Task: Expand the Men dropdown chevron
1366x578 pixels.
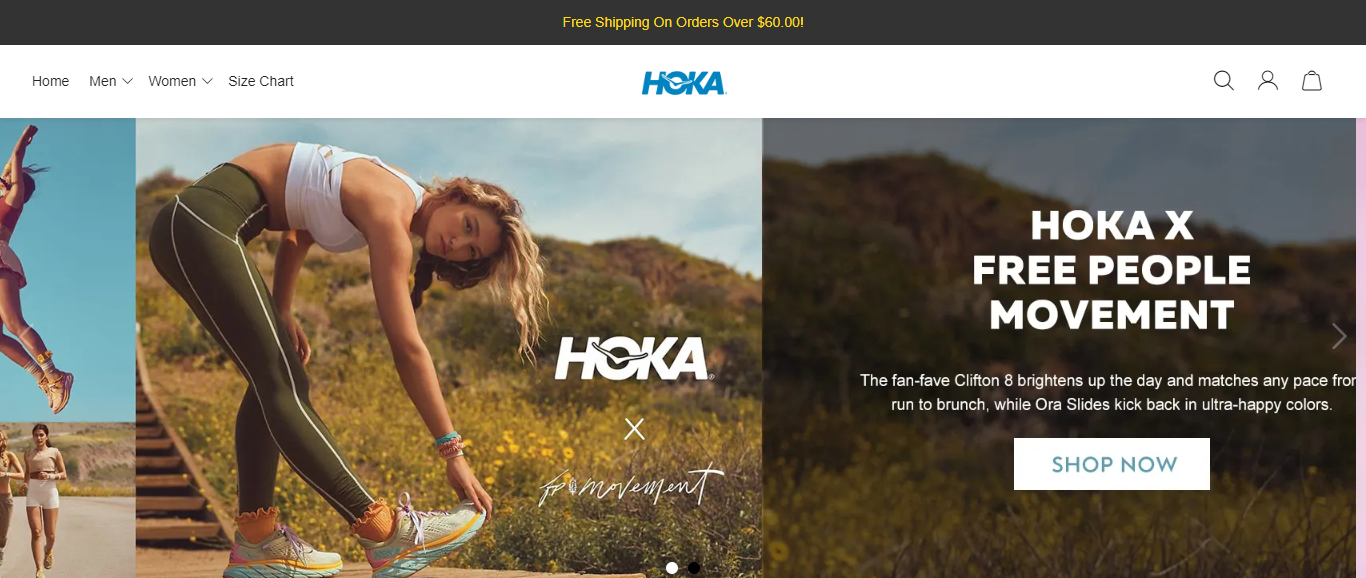Action: pyautogui.click(x=128, y=81)
